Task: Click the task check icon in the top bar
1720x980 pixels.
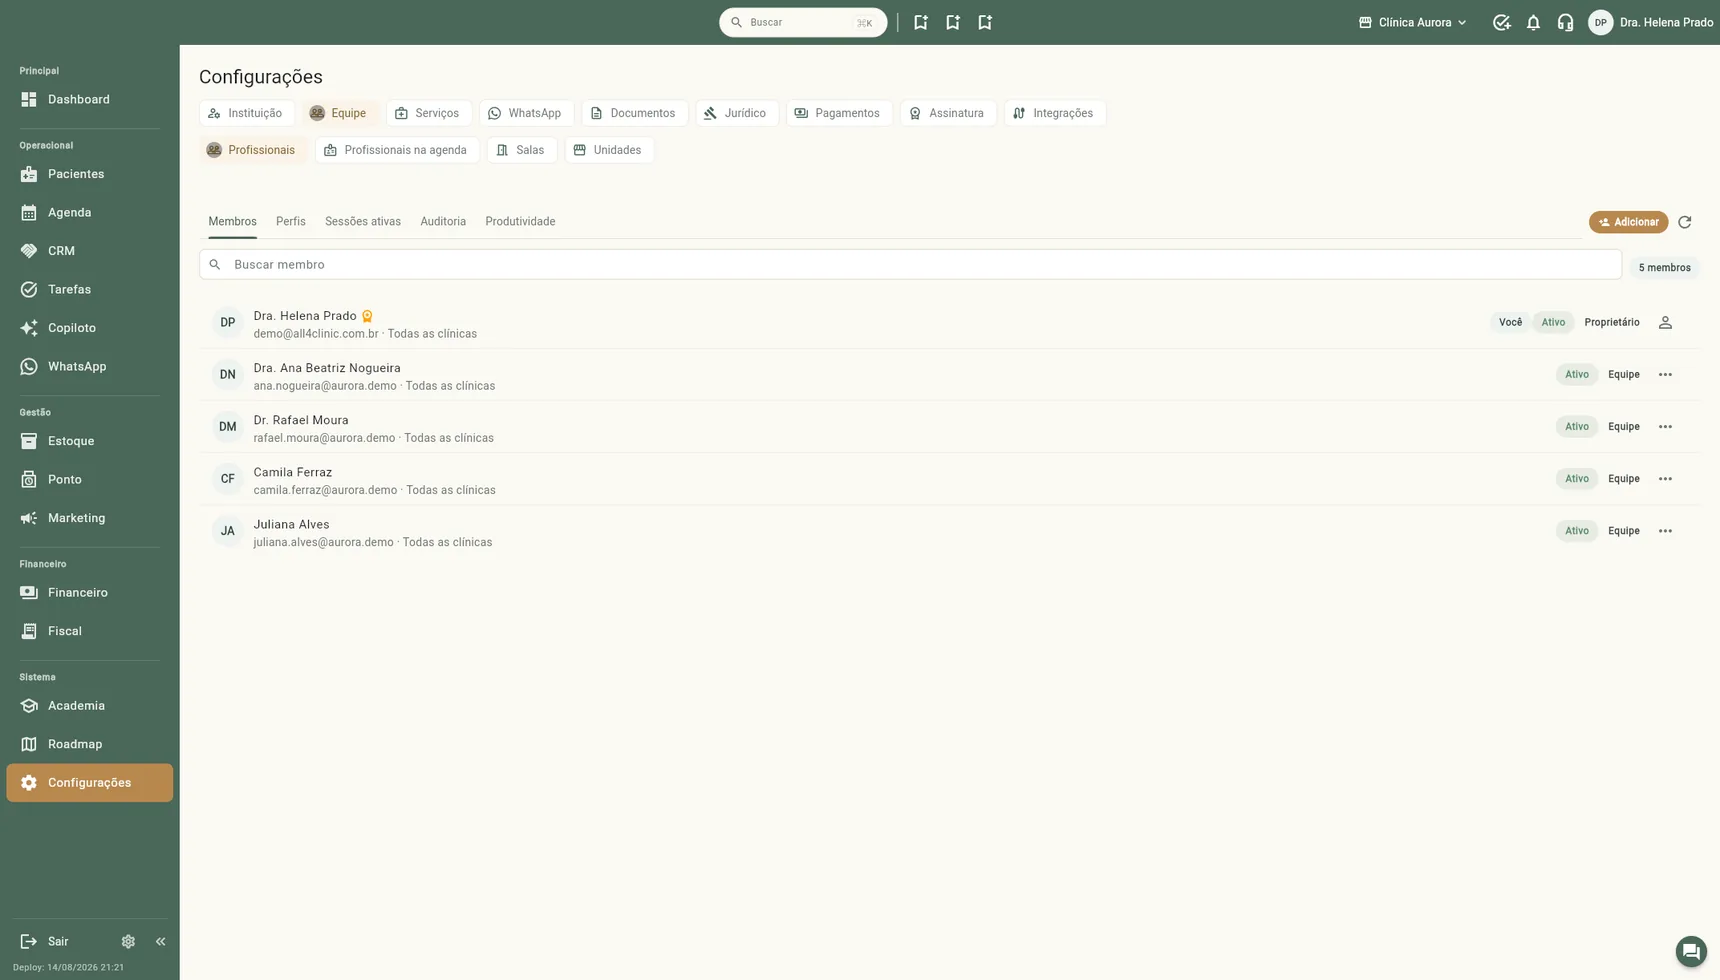Action: click(x=1501, y=22)
